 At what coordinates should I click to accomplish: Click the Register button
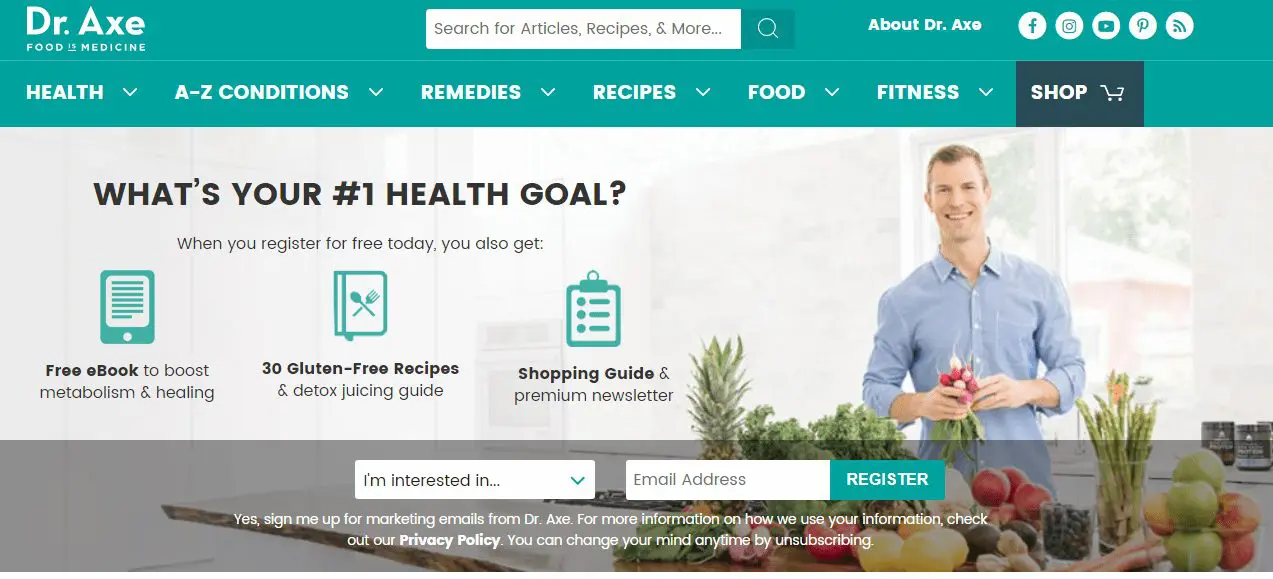tap(887, 480)
